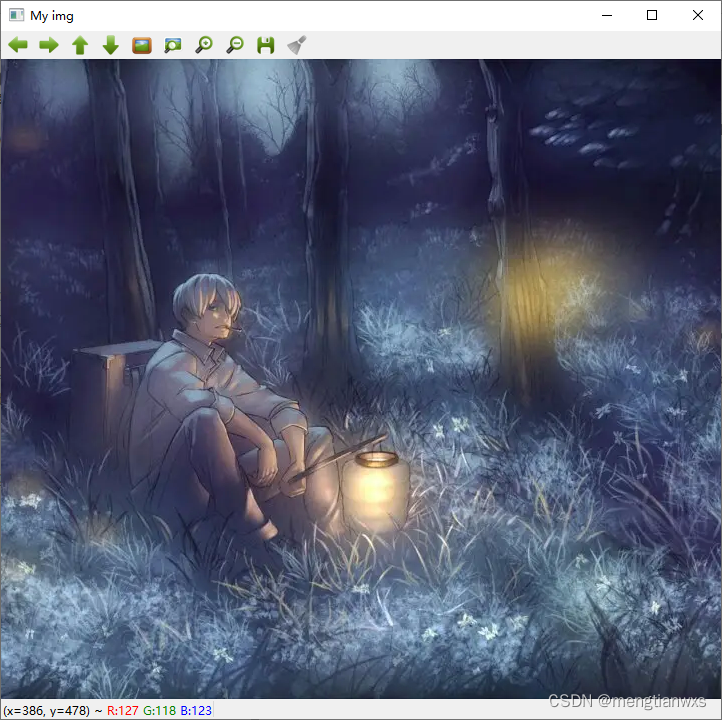Open display properties with the brush icon

(297, 45)
